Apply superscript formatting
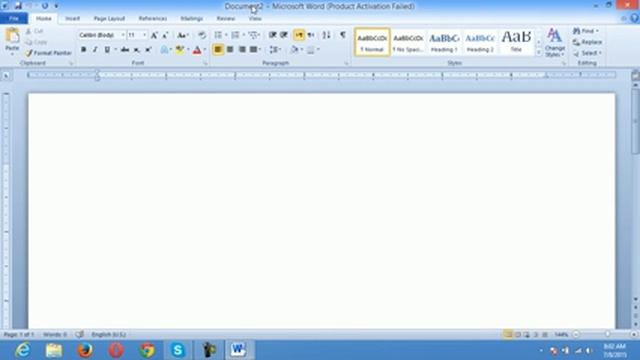The width and height of the screenshot is (640, 360). (x=148, y=50)
